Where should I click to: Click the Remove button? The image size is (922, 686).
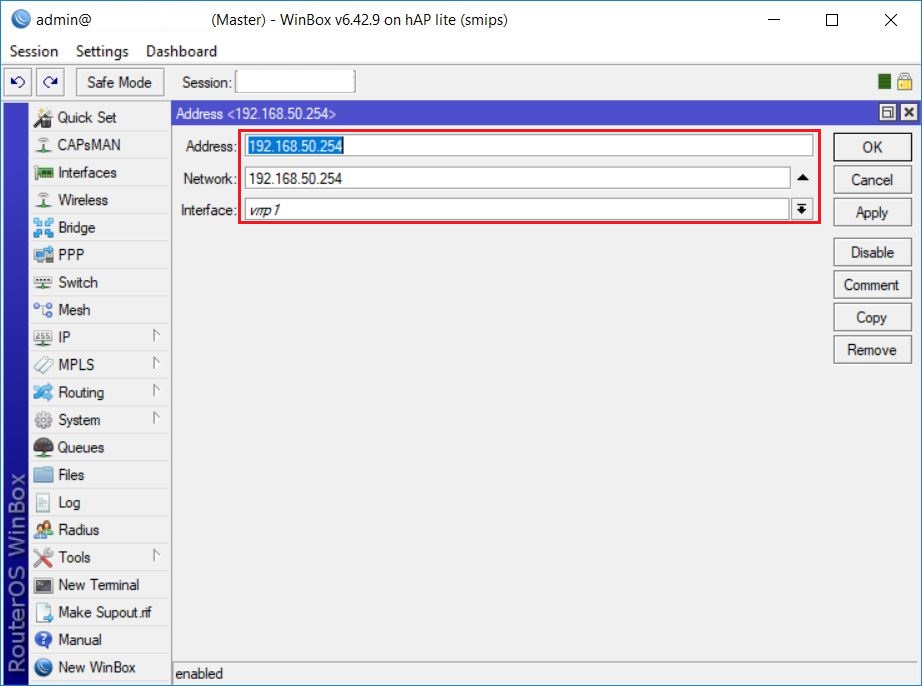(x=872, y=350)
